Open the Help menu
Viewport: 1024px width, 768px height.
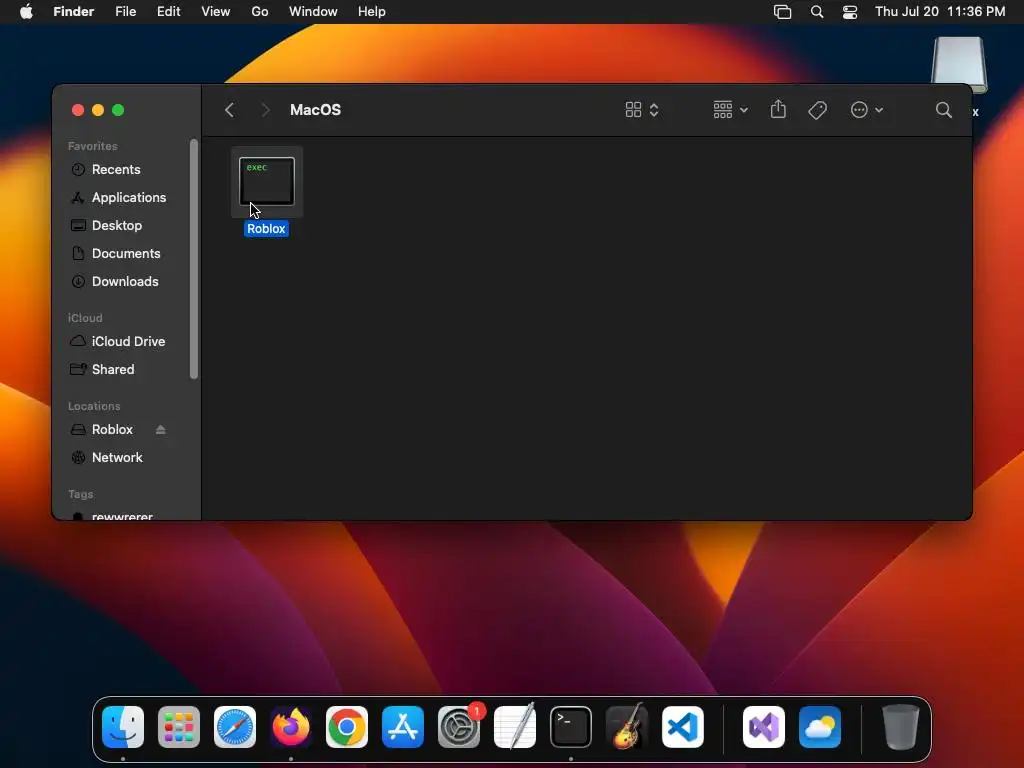(372, 12)
